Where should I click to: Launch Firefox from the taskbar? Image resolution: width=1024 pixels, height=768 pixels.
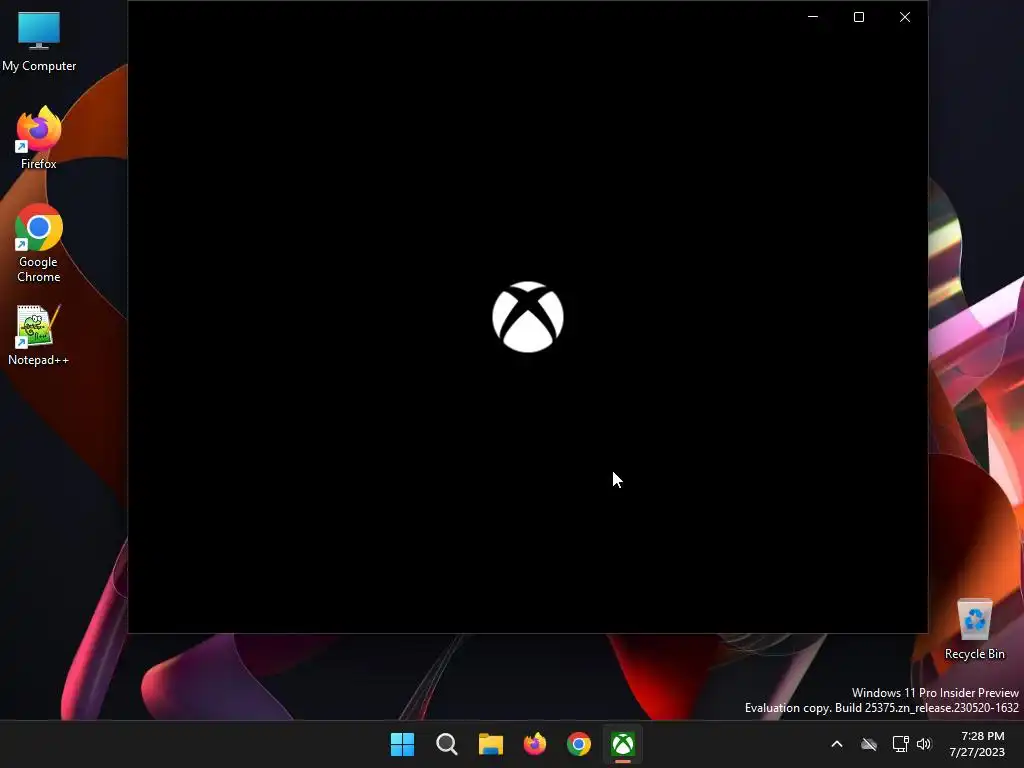[x=535, y=744]
